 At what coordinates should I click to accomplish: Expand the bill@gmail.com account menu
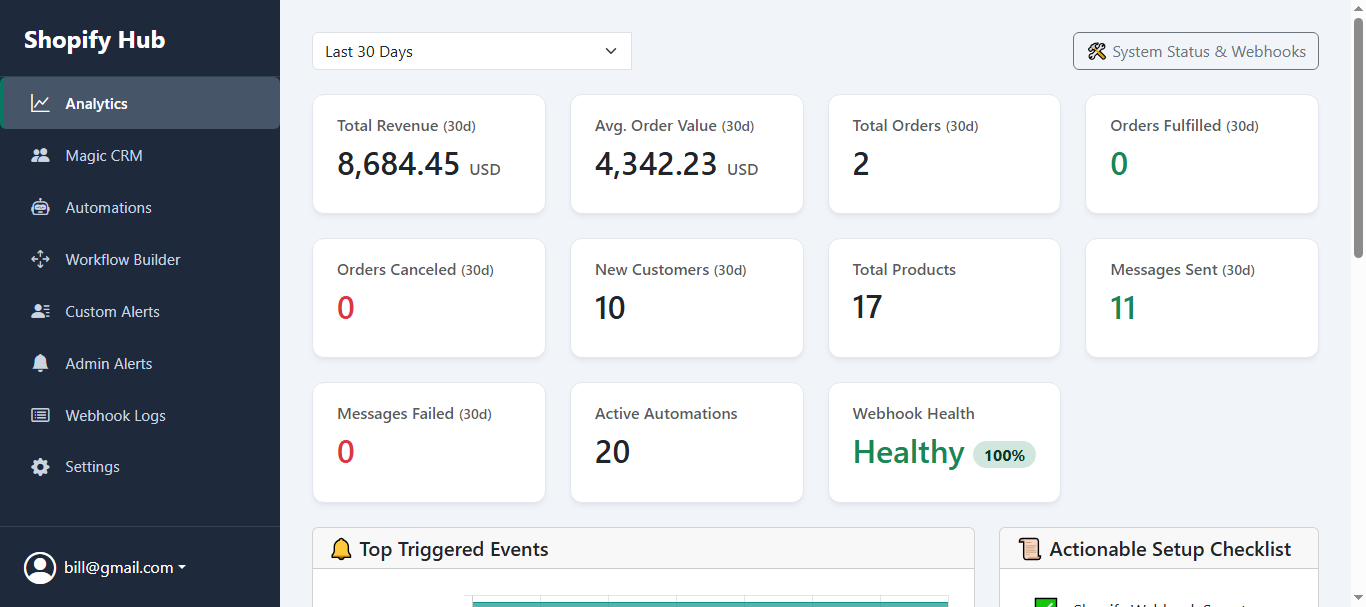click(x=125, y=567)
